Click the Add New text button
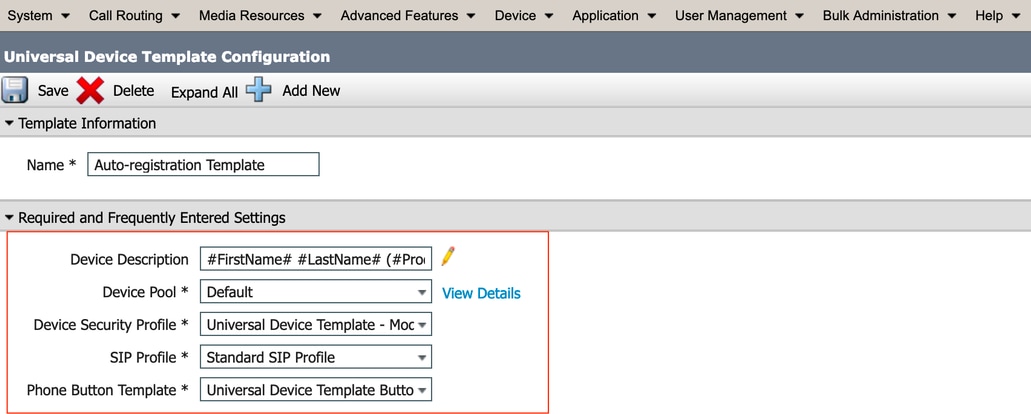This screenshot has width=1031, height=414. click(311, 91)
